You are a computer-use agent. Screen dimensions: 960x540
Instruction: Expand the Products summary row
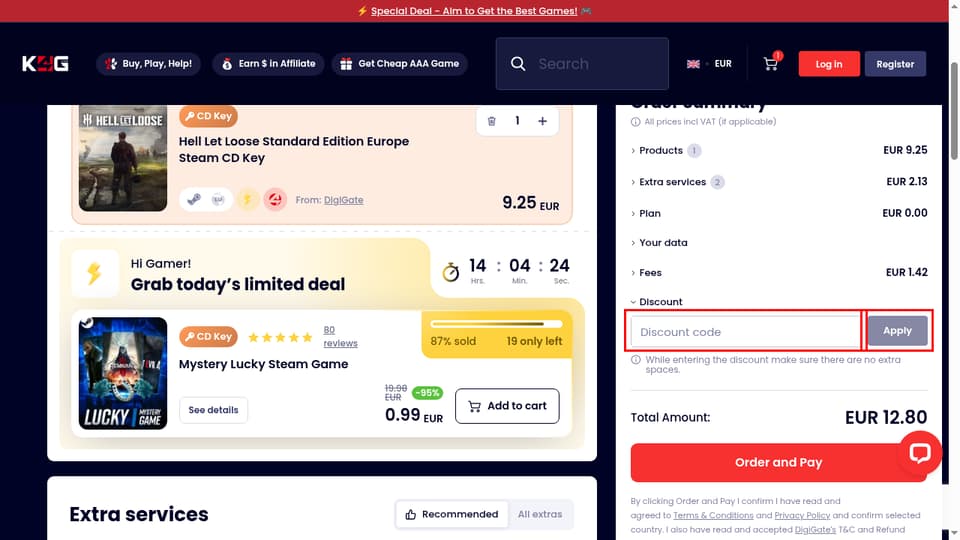click(x=779, y=151)
